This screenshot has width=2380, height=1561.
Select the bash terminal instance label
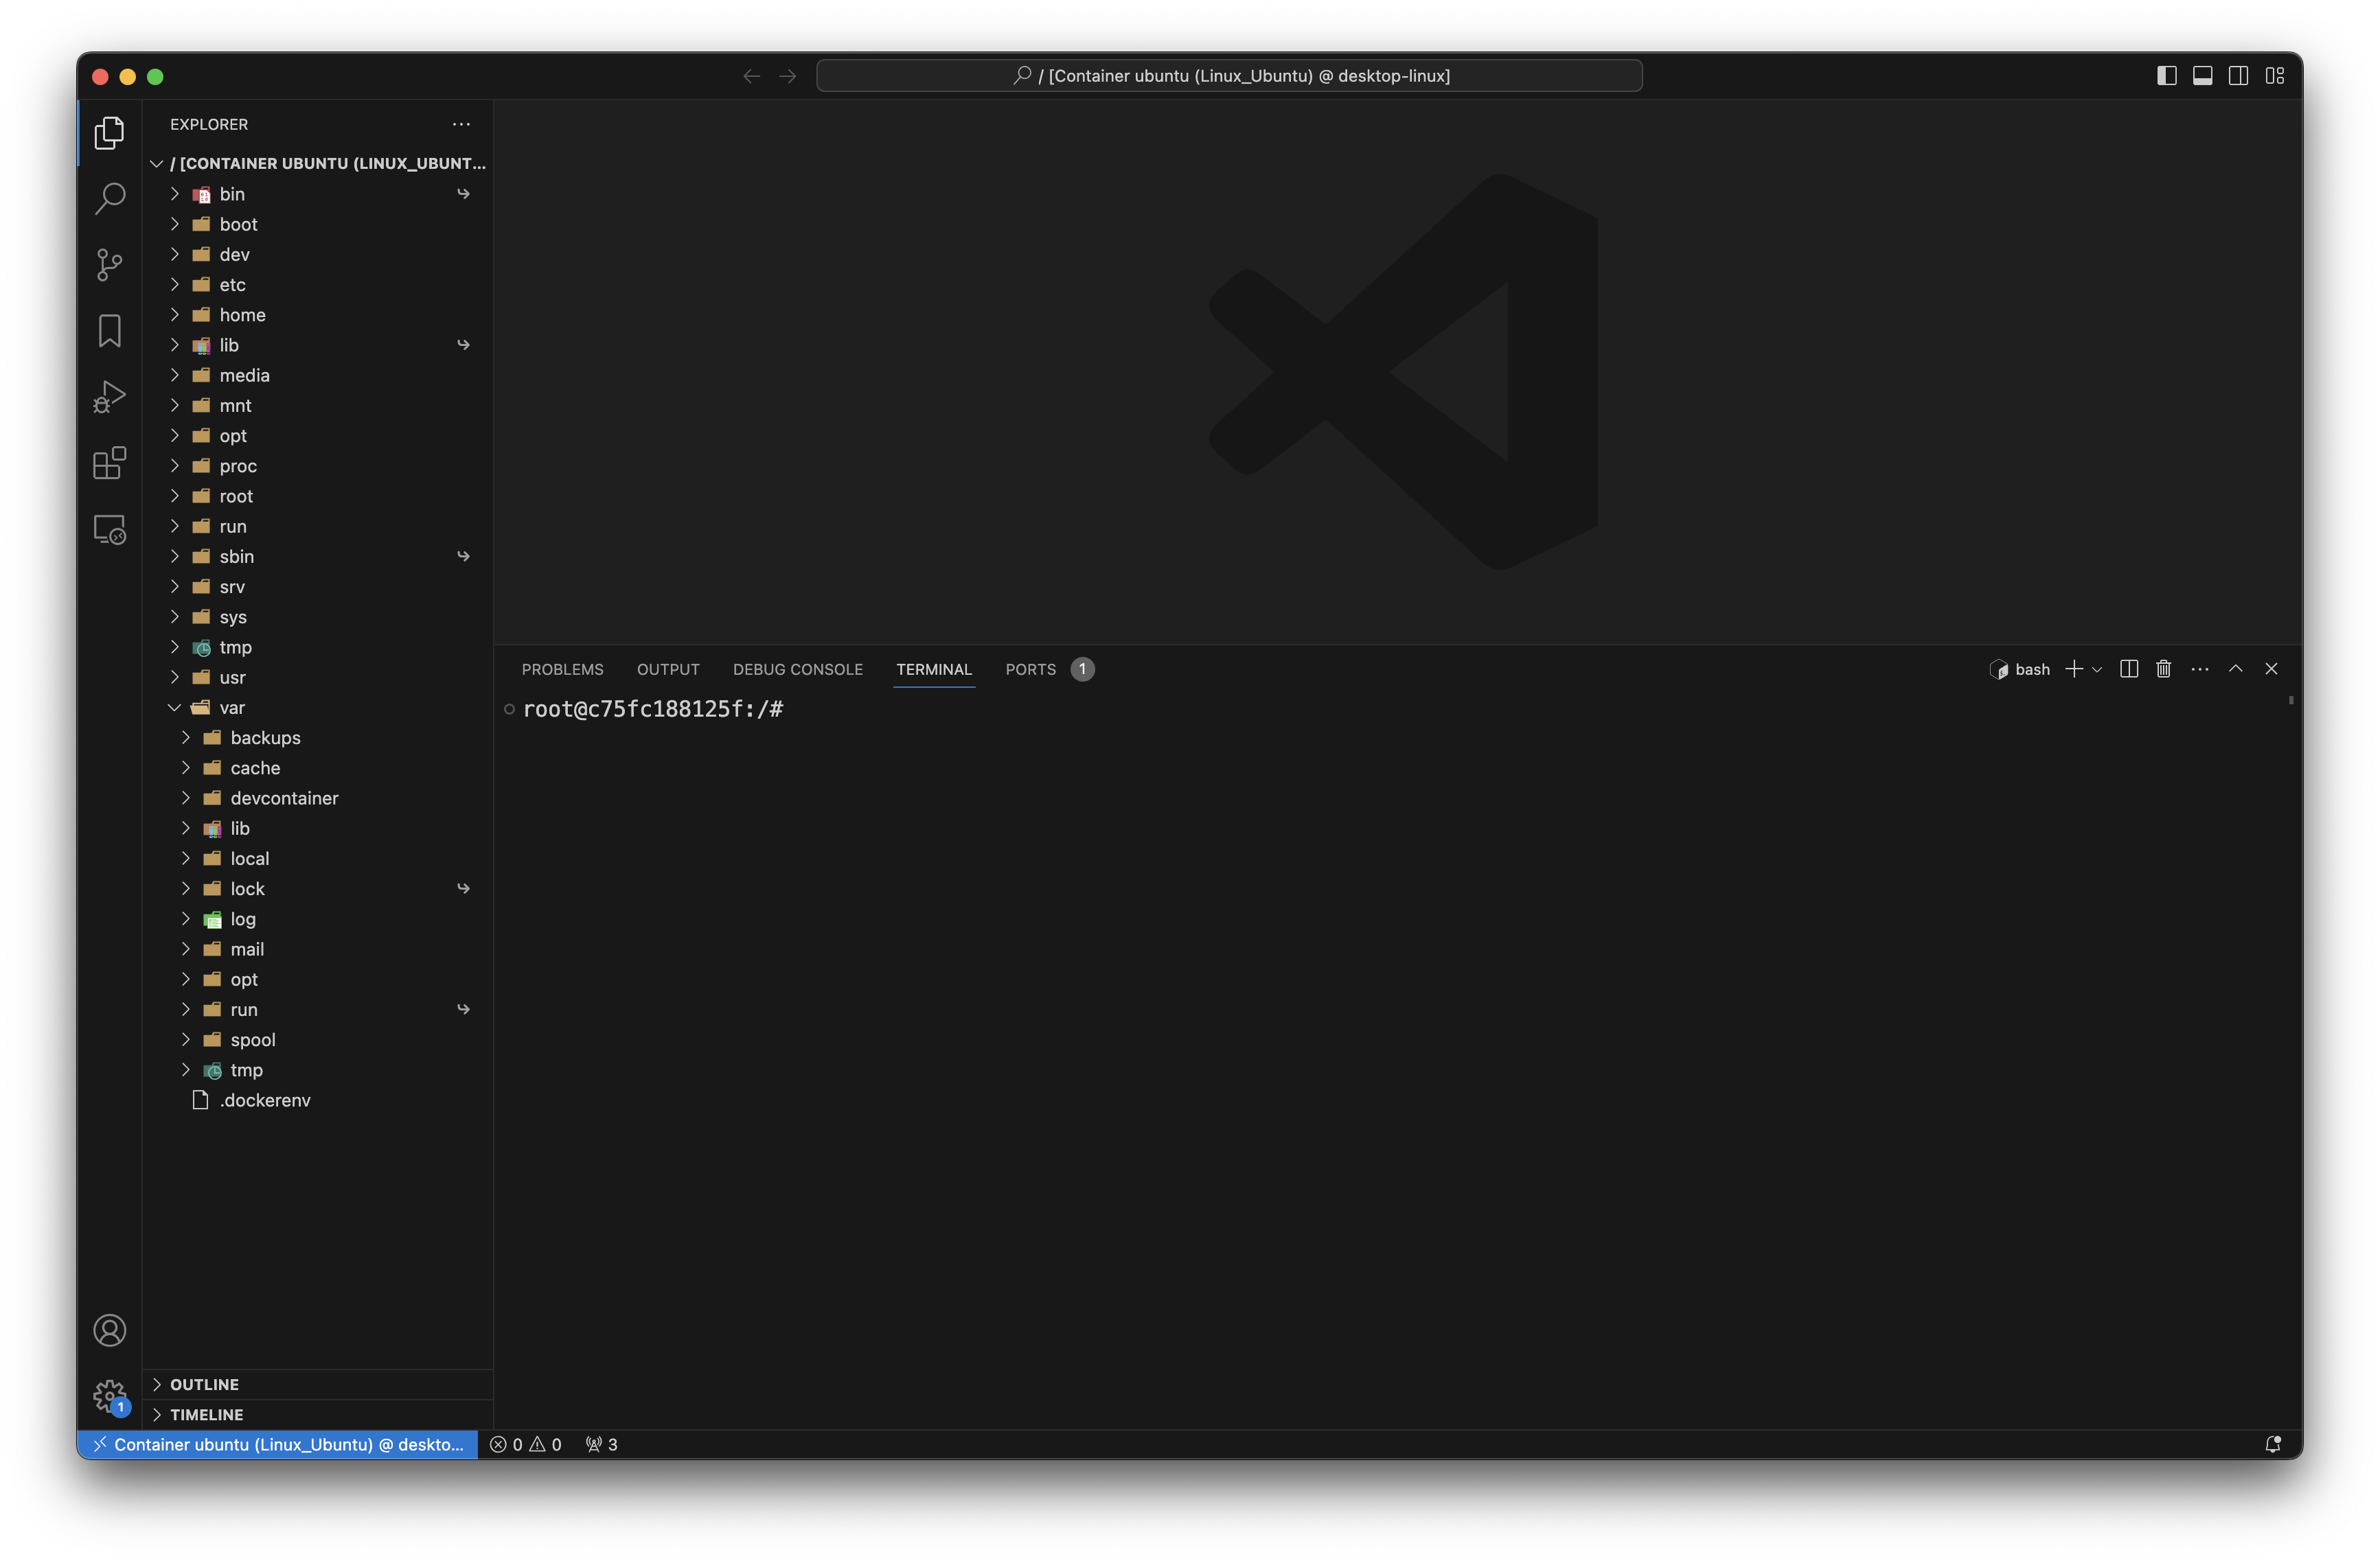click(x=2019, y=669)
